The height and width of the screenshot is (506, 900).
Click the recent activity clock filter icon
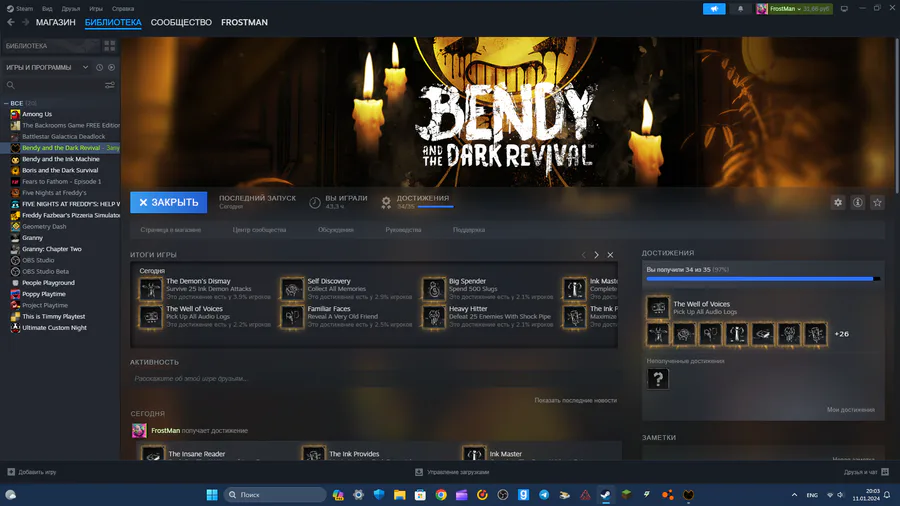[99, 67]
